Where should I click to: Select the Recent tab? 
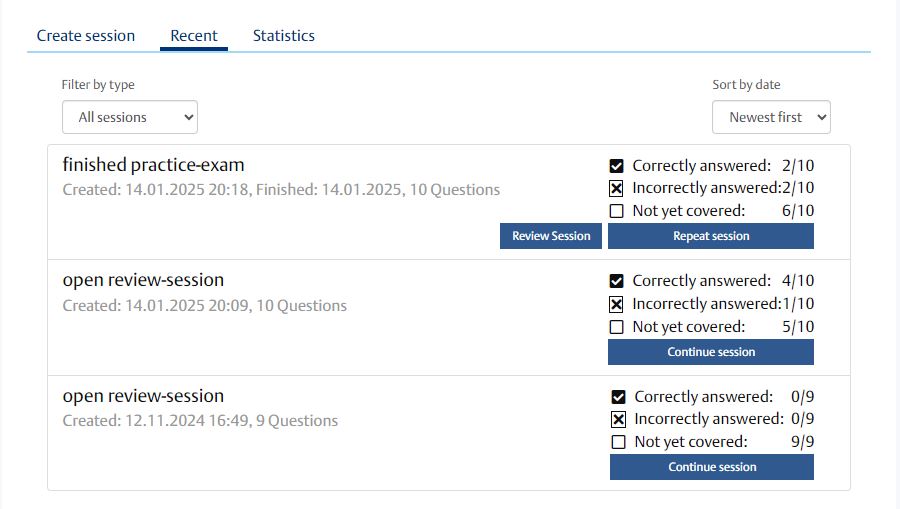[x=194, y=36]
